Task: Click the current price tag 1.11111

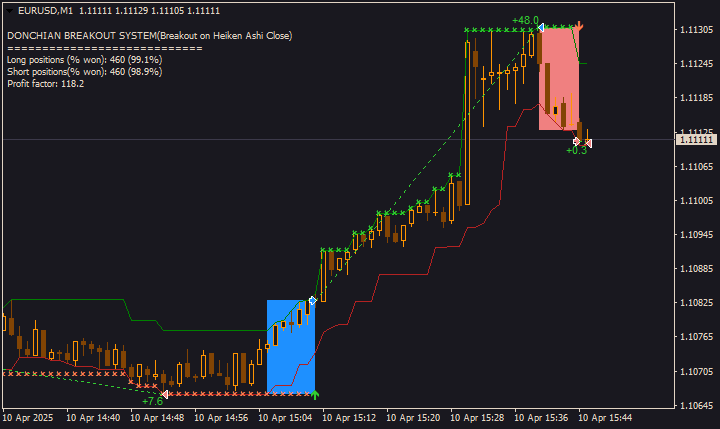Action: point(695,139)
